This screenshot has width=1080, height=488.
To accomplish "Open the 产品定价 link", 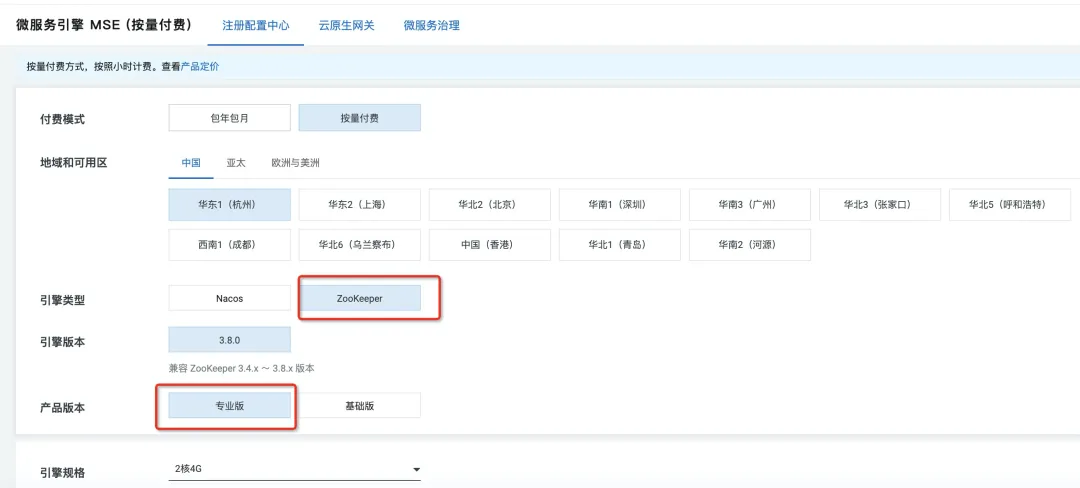I will 200,67.
